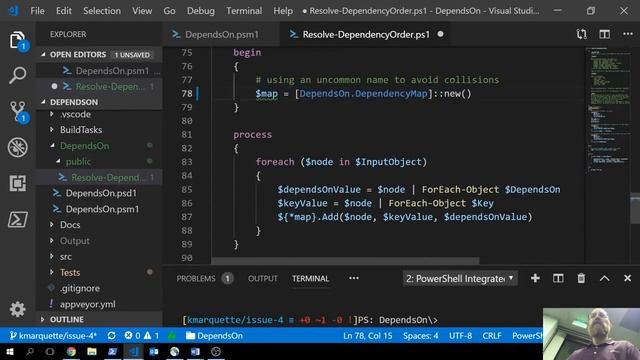The width and height of the screenshot is (640, 360).
Task: Open the File menu
Action: tap(37, 11)
